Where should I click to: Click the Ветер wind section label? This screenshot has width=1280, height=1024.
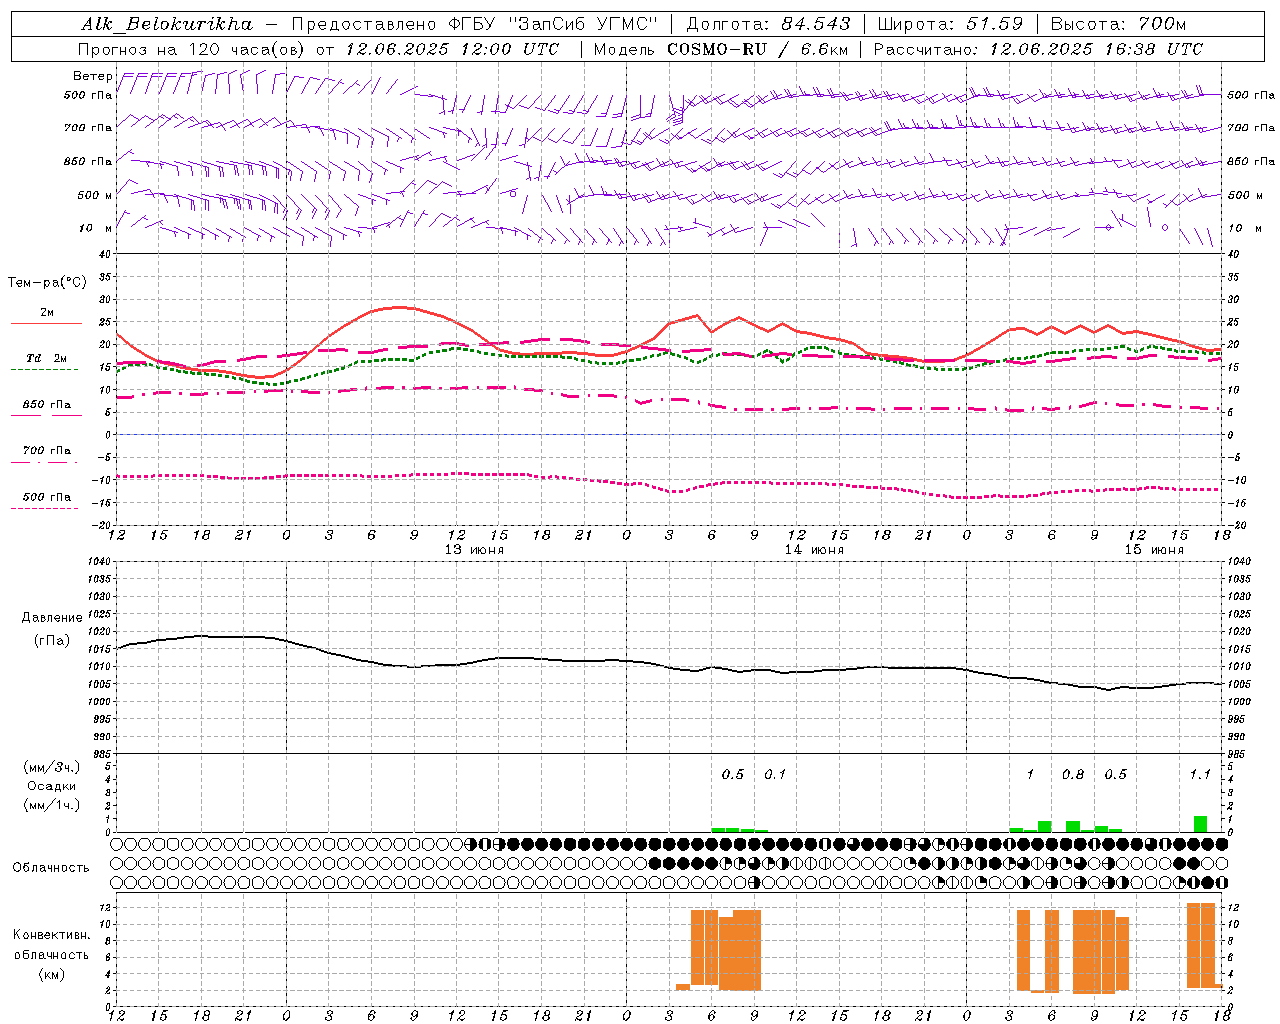pyautogui.click(x=92, y=76)
